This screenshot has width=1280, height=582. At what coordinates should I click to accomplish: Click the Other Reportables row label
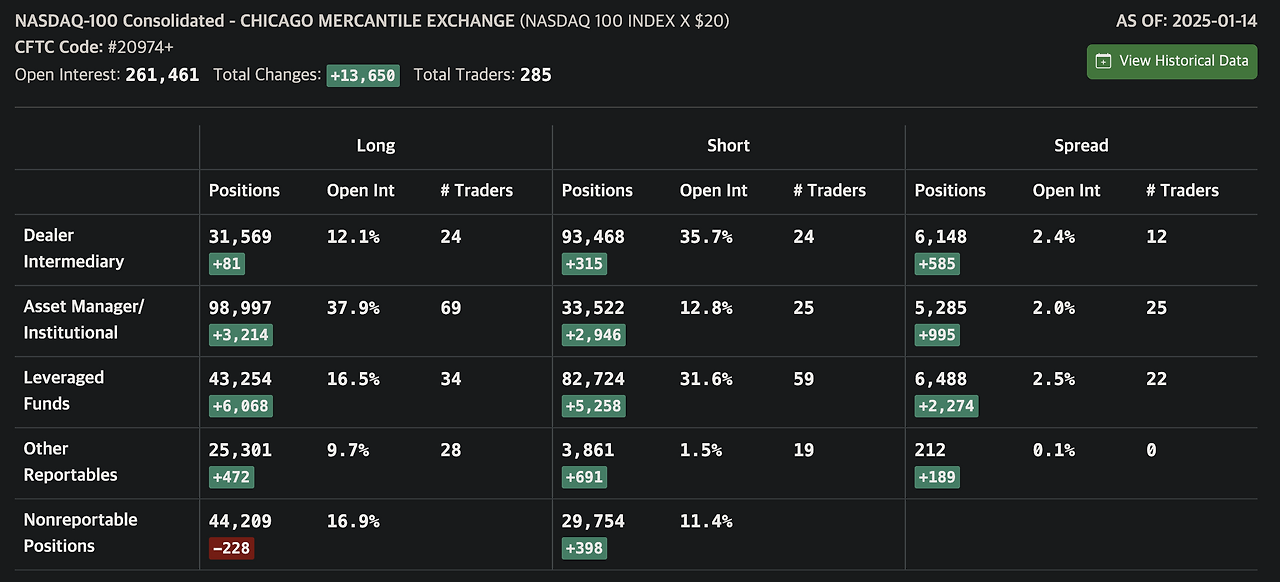(70, 461)
